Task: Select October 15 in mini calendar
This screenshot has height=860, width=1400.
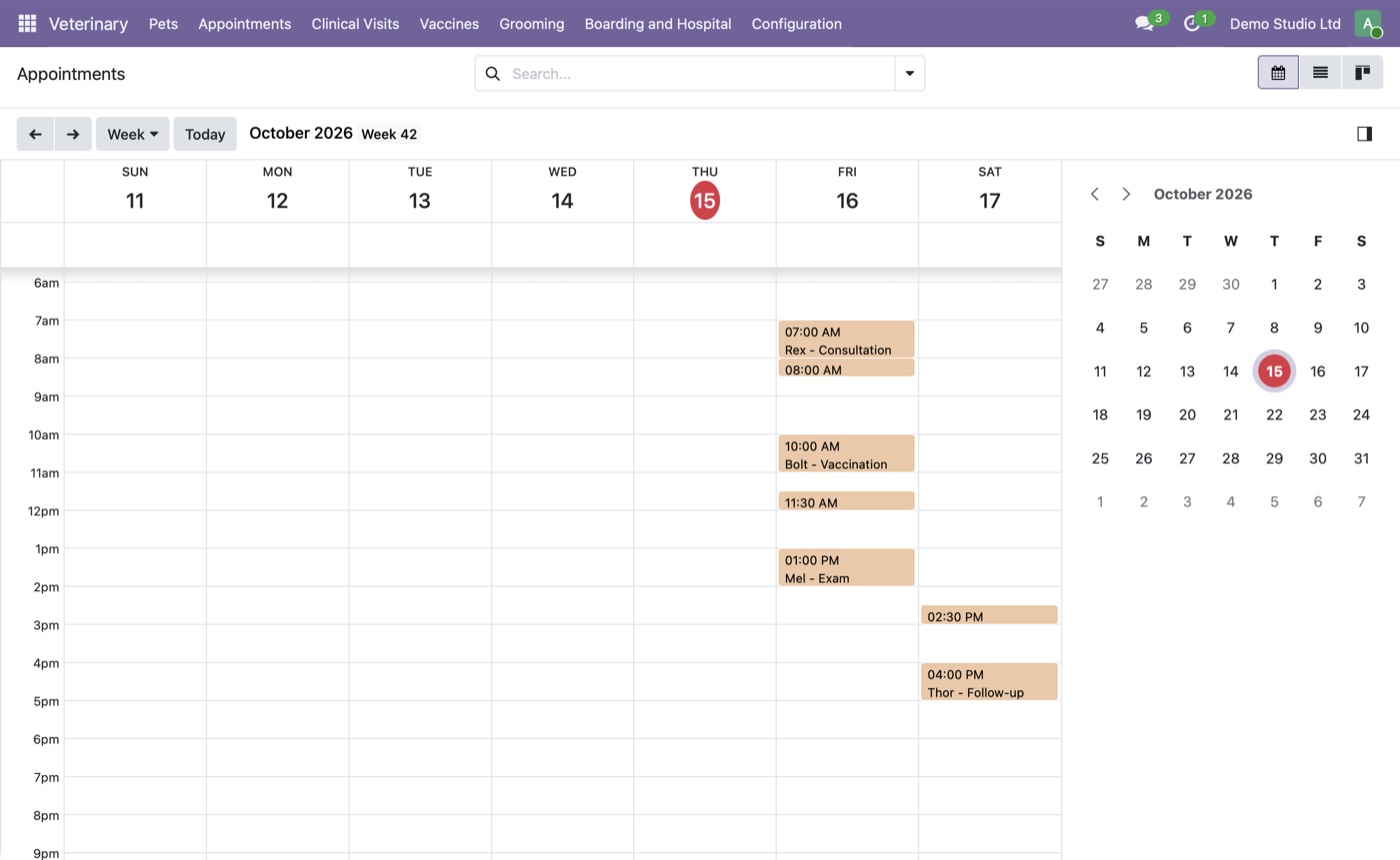Action: click(x=1274, y=371)
